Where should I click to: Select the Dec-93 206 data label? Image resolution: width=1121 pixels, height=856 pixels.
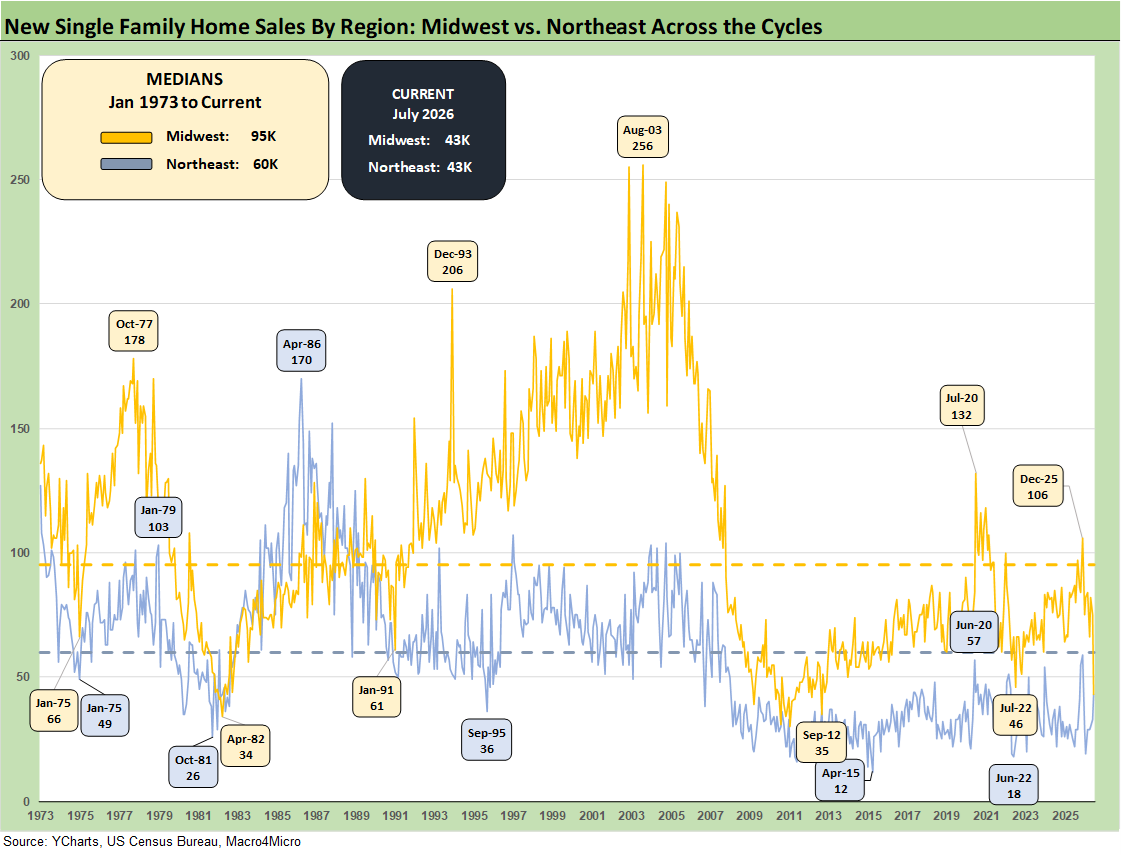point(453,262)
